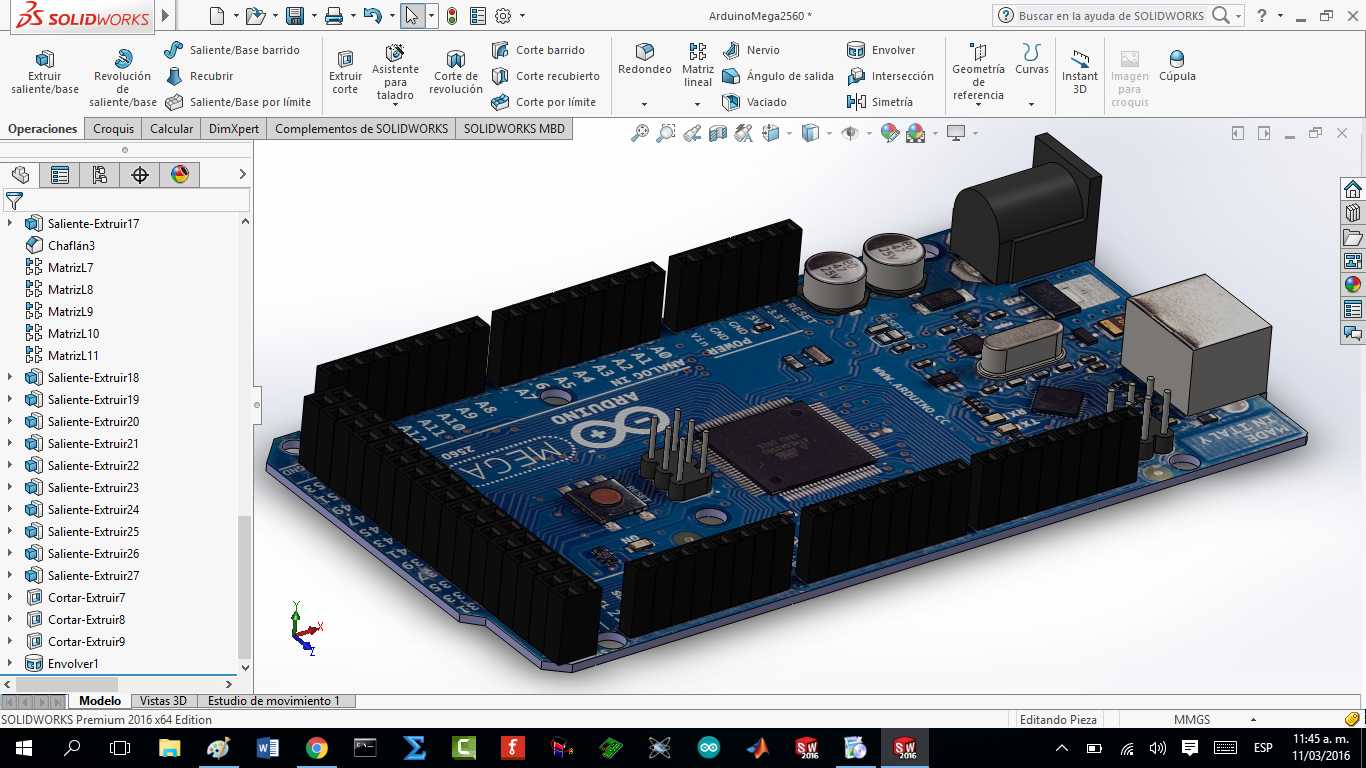Screen dimensions: 1366x768
Task: Switch to the Calcular tab
Action: click(x=172, y=129)
